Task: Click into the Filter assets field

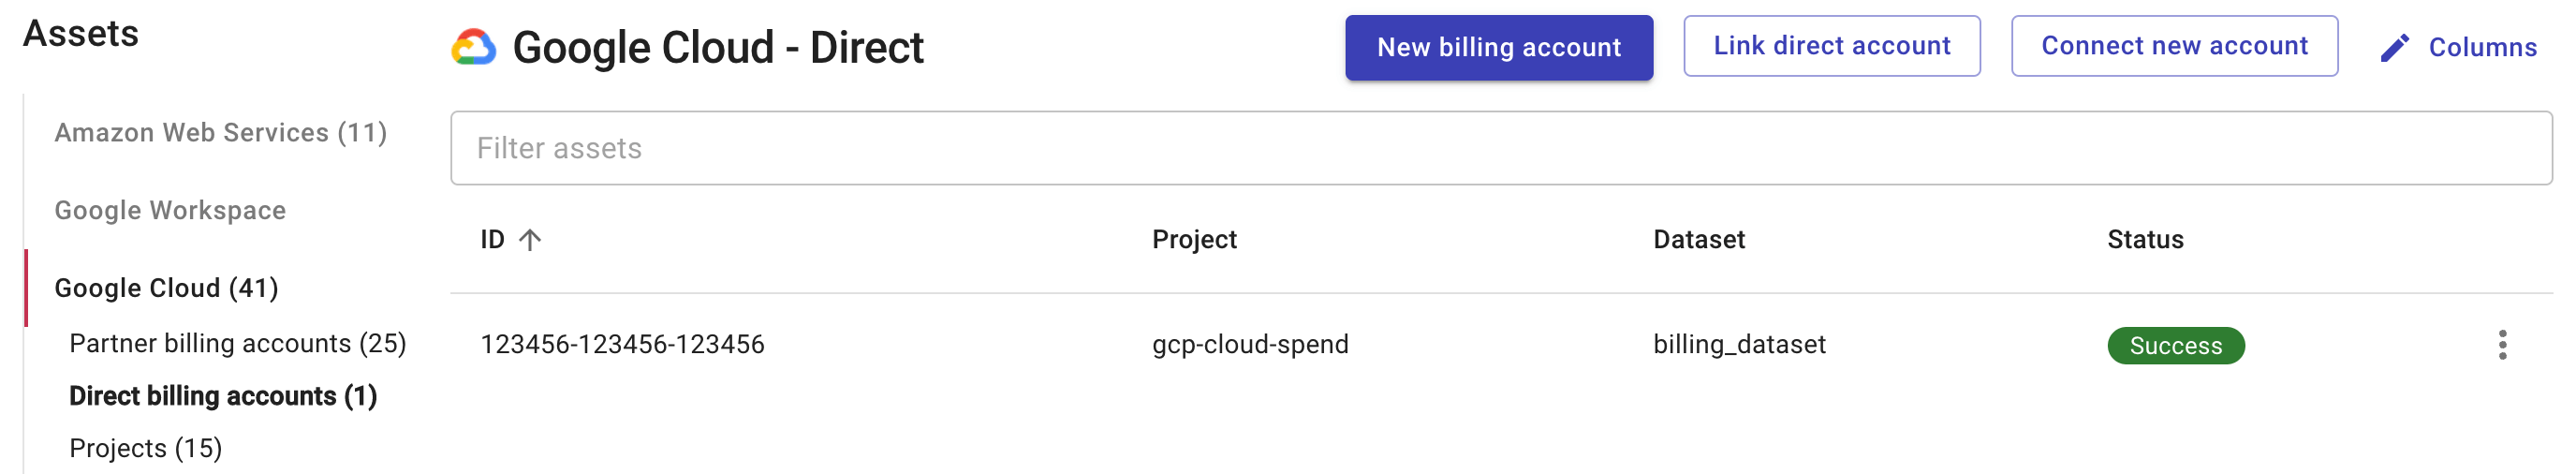Action: tap(1500, 148)
